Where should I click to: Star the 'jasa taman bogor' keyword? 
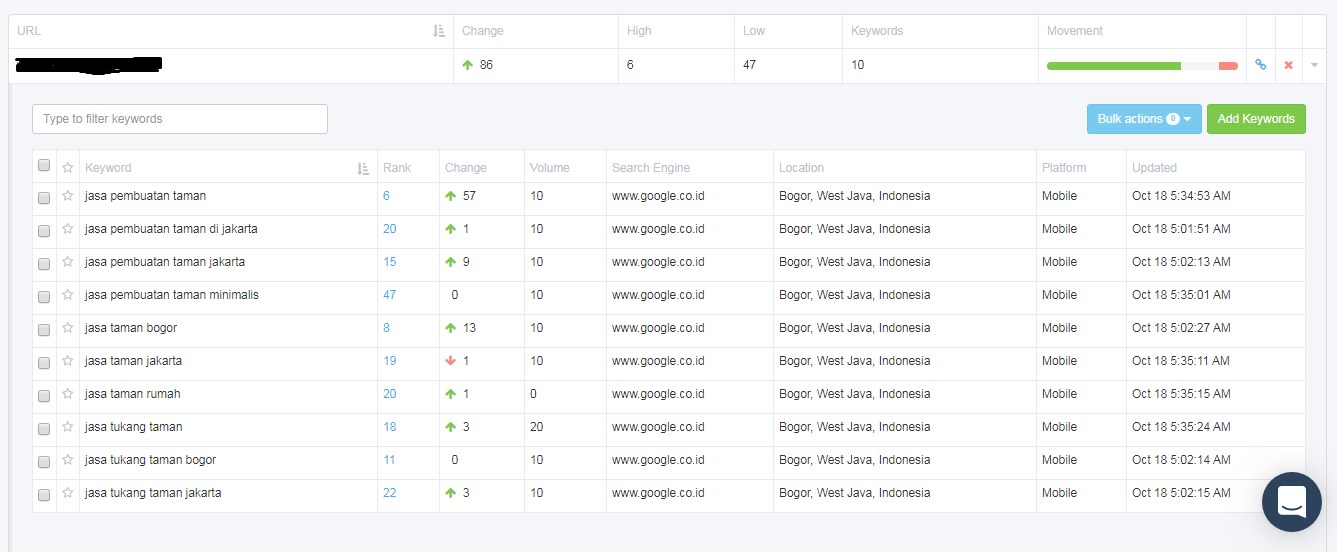pos(67,328)
